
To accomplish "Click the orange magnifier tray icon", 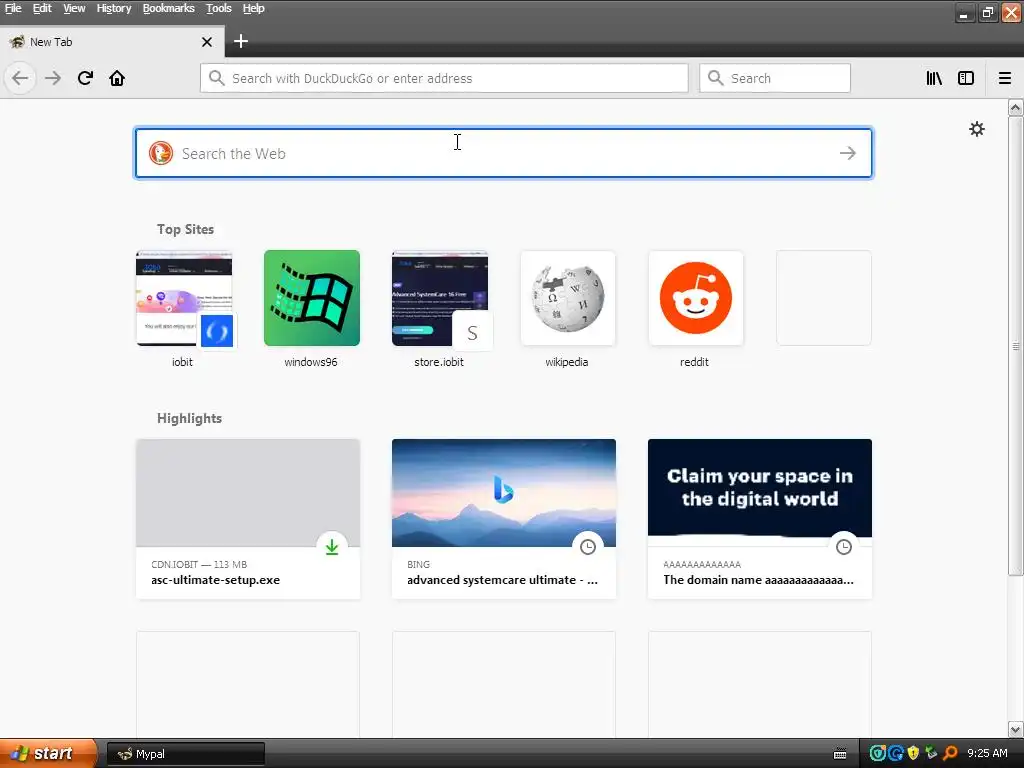I will click(x=950, y=754).
